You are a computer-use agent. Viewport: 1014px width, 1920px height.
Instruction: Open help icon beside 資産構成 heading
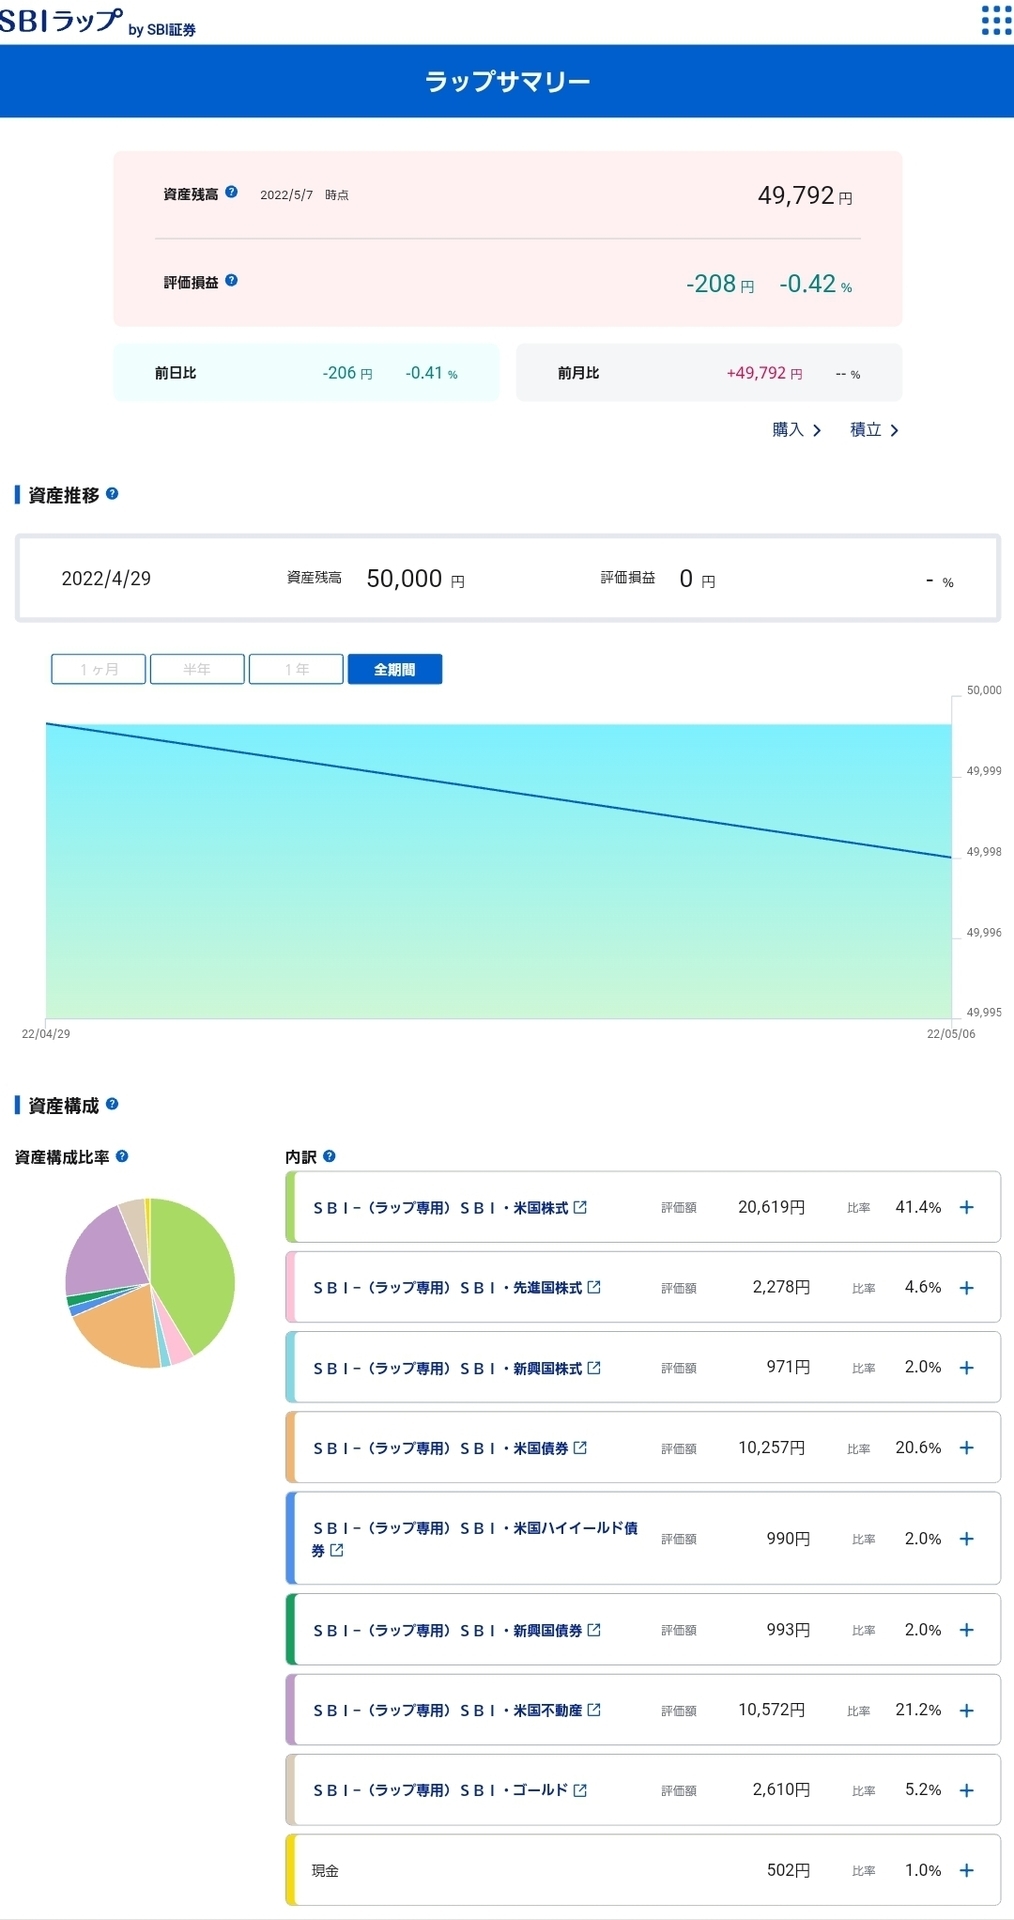[x=112, y=1104]
